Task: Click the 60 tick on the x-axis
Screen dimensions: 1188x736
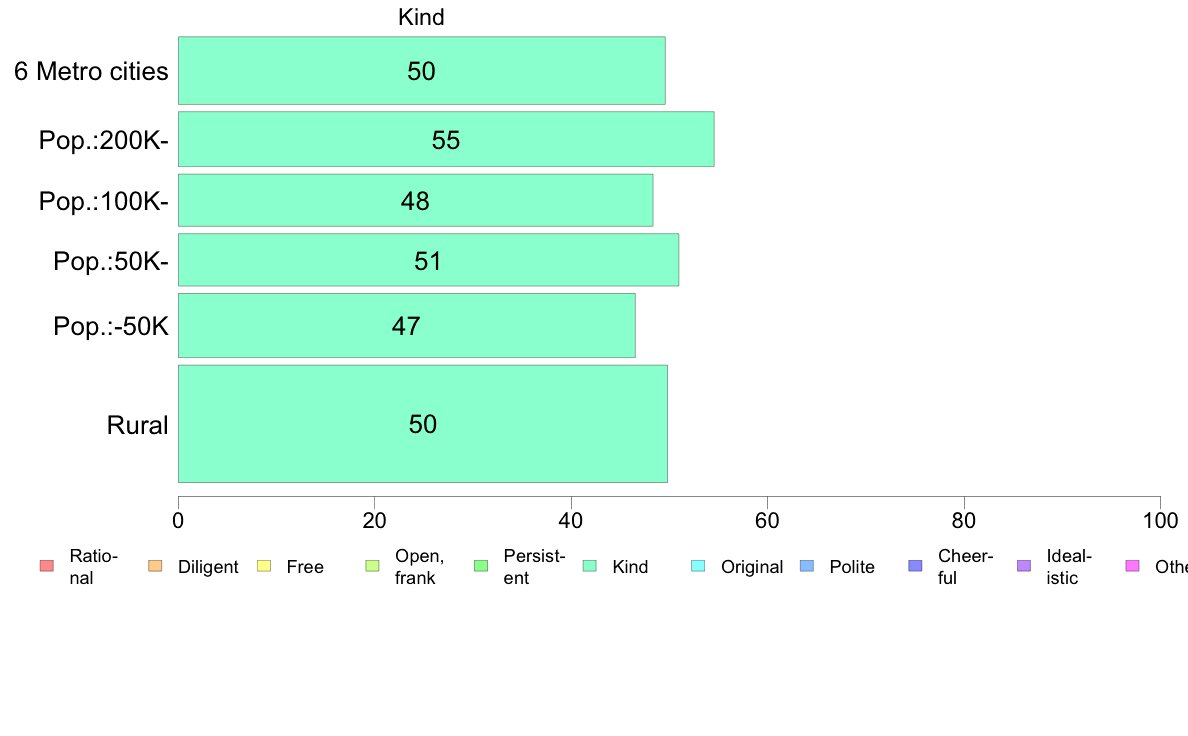Action: [768, 521]
